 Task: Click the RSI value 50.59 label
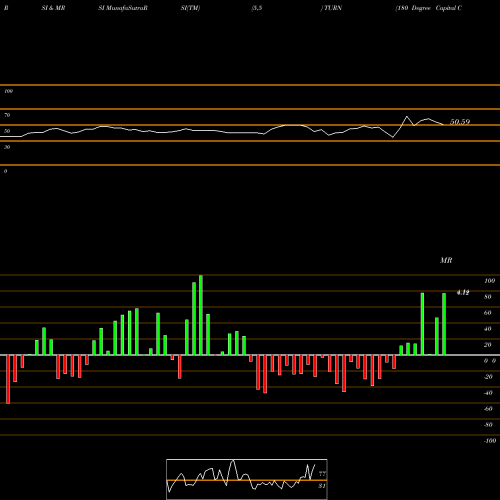460,122
